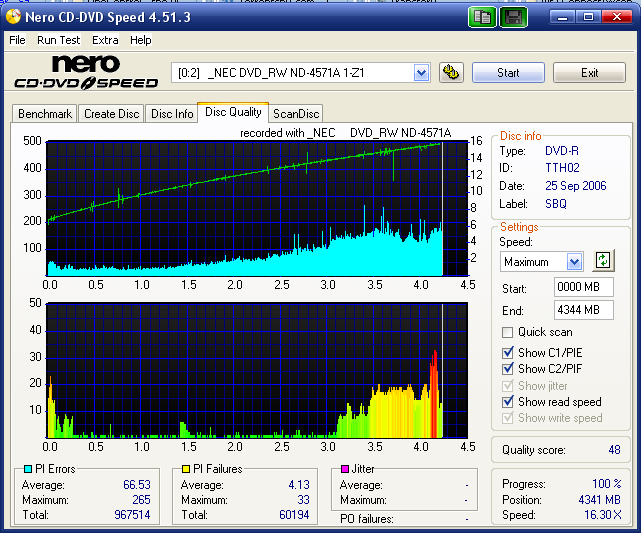Open the File menu
Screen dimensions: 641x533
(x=17, y=40)
